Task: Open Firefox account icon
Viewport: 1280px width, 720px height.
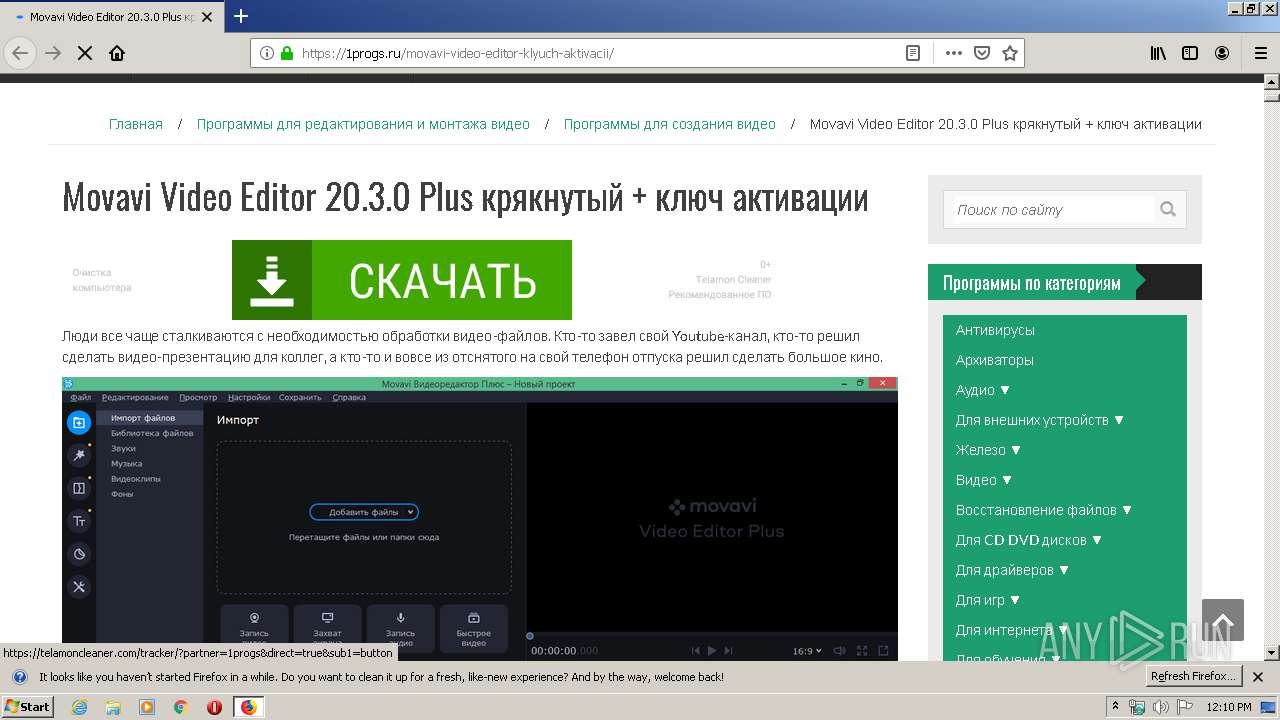Action: [1222, 53]
